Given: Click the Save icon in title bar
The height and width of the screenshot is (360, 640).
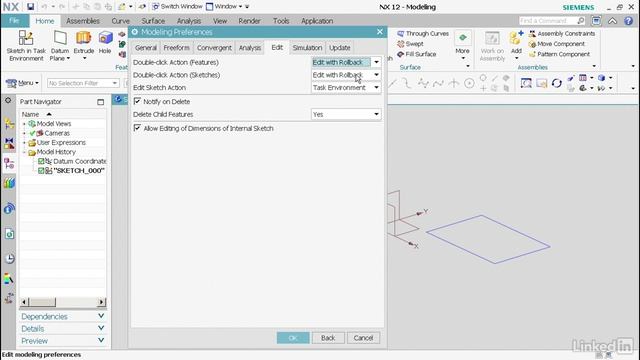Looking at the screenshot, I should [x=30, y=7].
